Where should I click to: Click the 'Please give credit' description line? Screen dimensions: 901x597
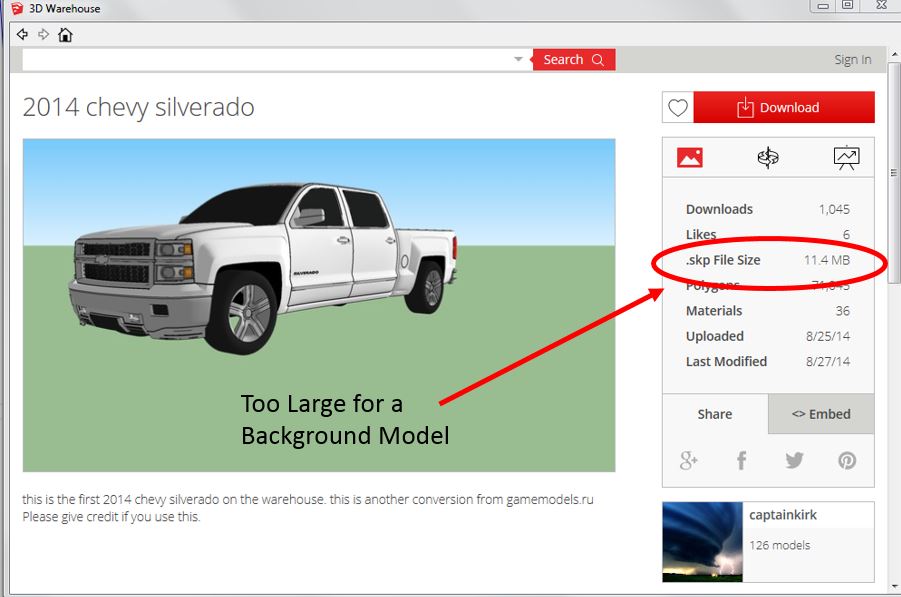111,517
